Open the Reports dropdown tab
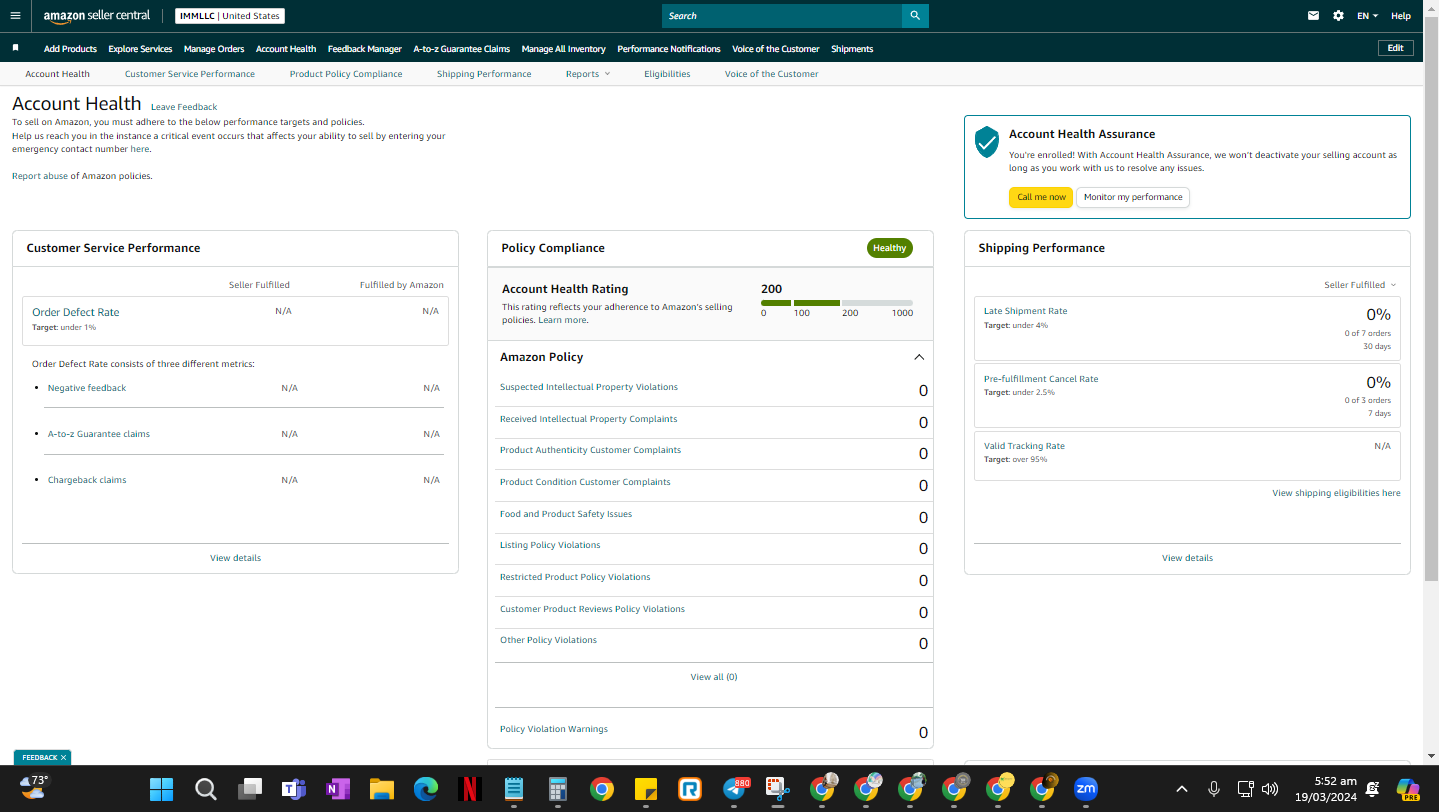This screenshot has height=812, width=1439. (x=587, y=74)
